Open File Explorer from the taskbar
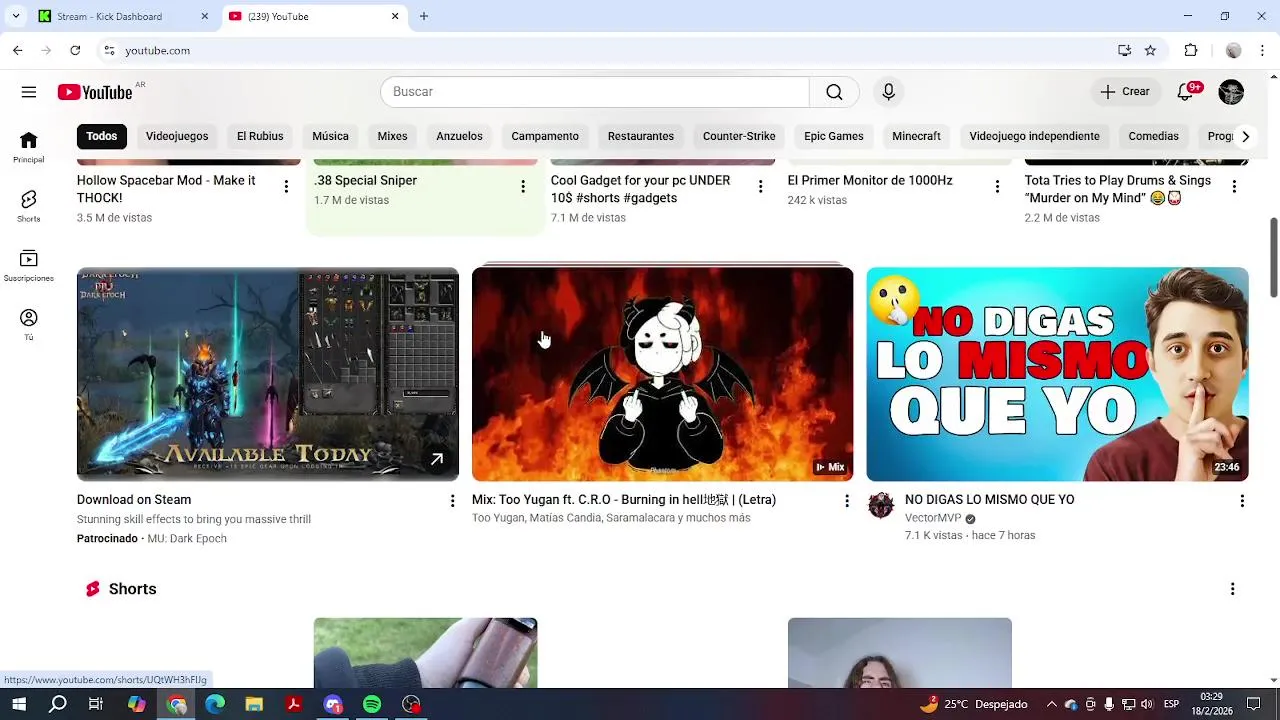Viewport: 1280px width, 720px height. pos(254,704)
